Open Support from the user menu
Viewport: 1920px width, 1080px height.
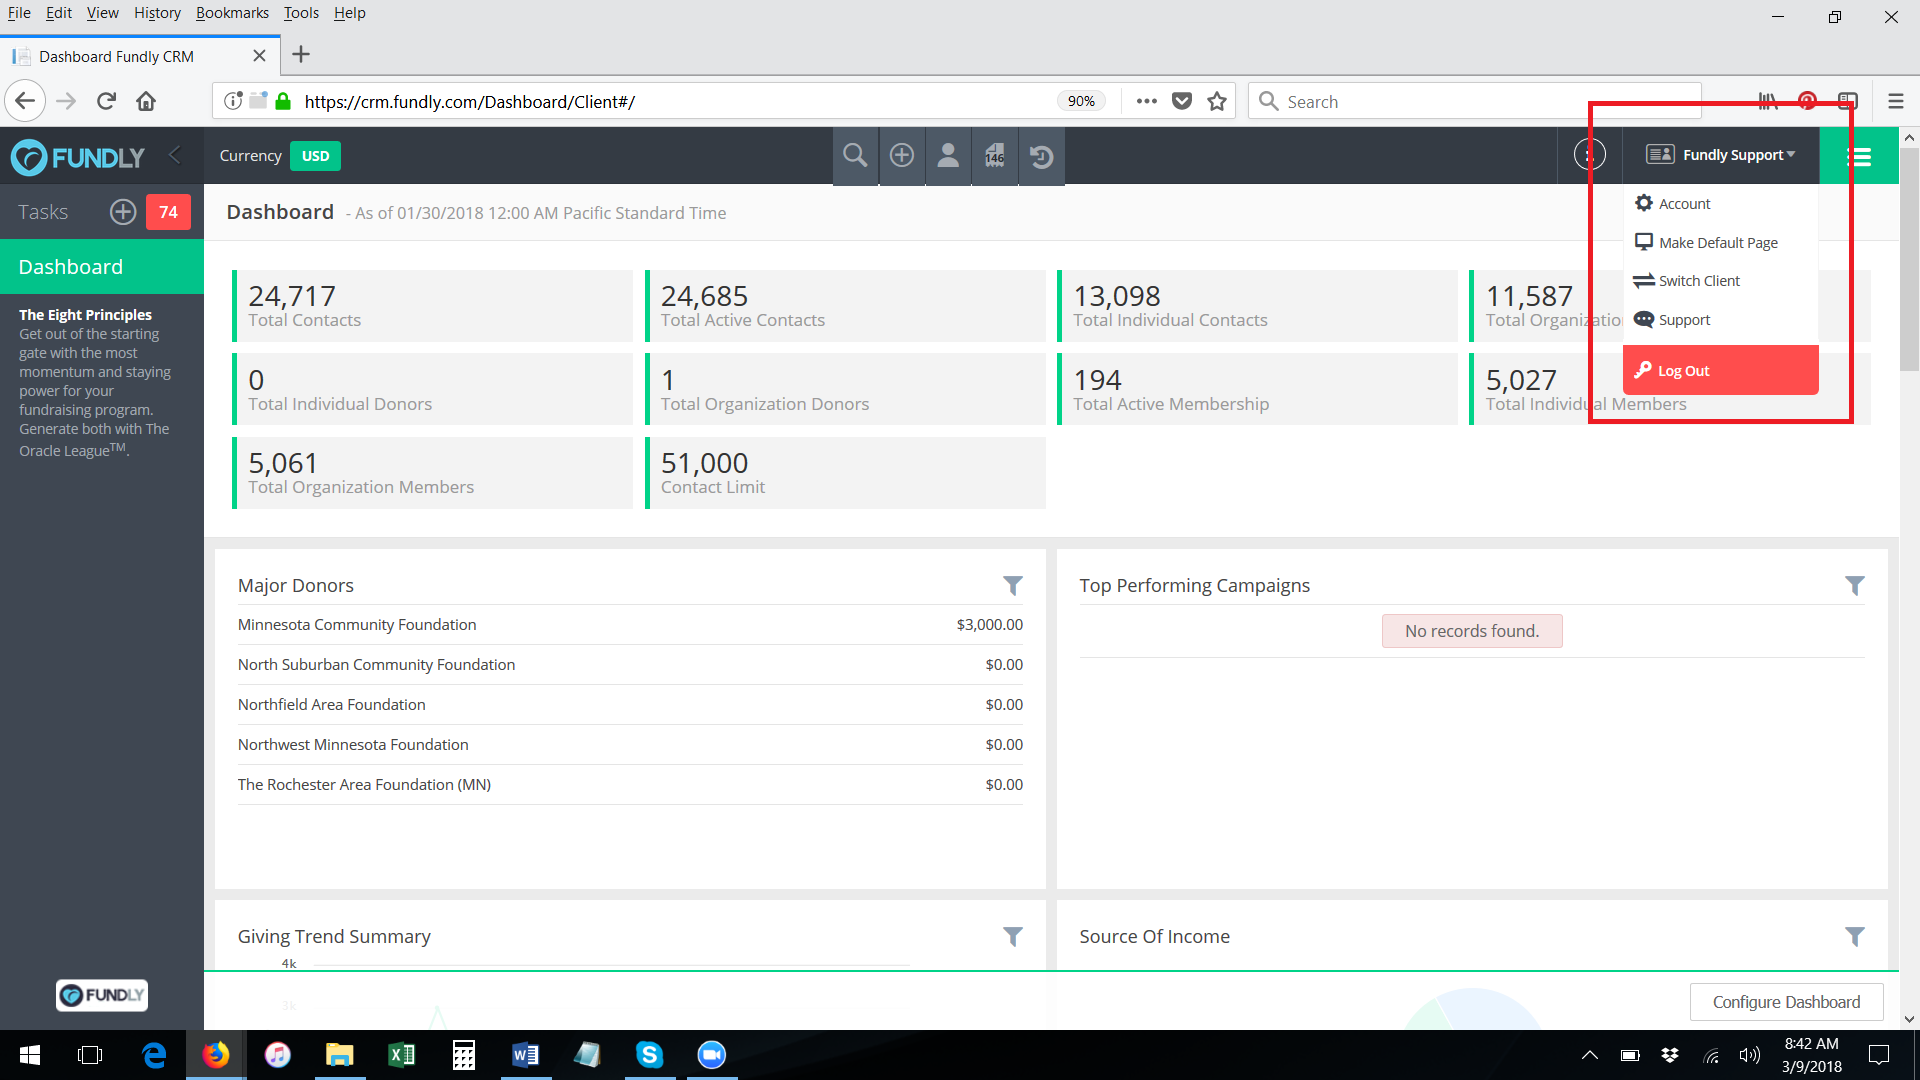click(x=1672, y=320)
